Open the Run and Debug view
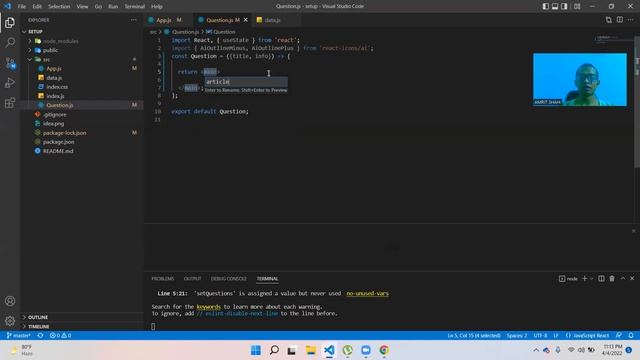 tap(10, 83)
